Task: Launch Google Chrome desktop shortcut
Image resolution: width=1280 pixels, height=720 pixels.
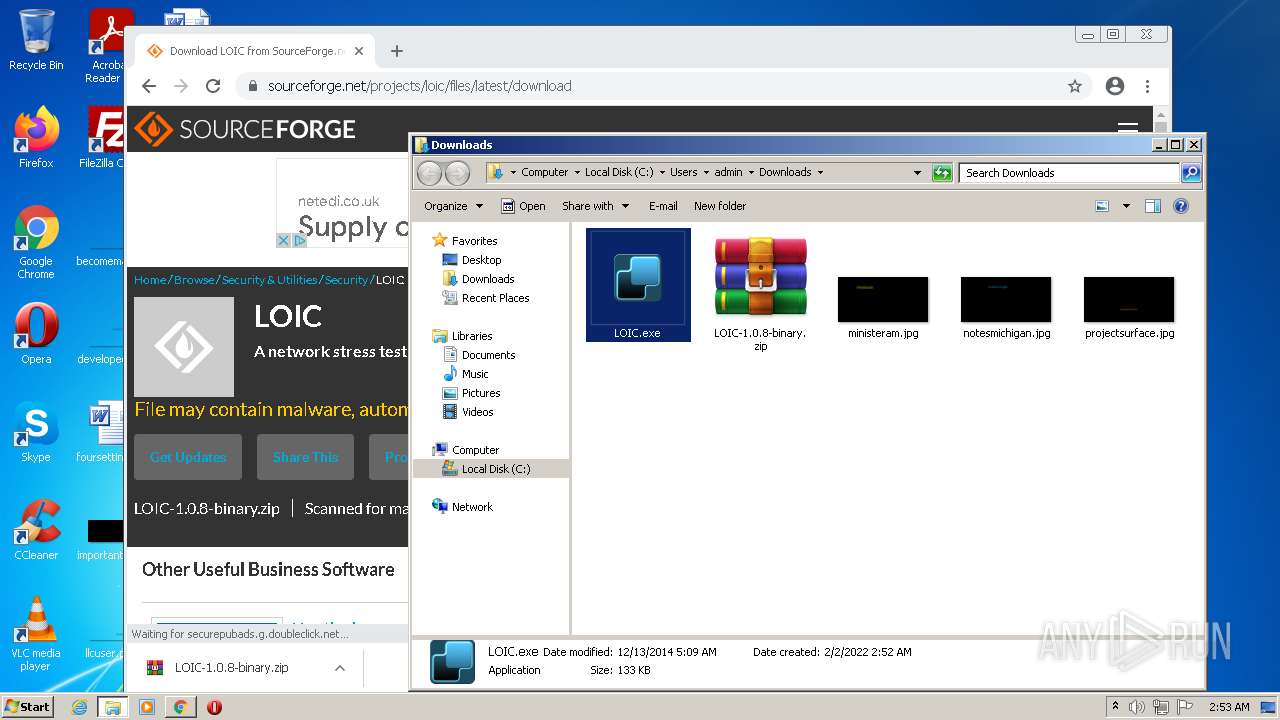Action: coord(36,243)
